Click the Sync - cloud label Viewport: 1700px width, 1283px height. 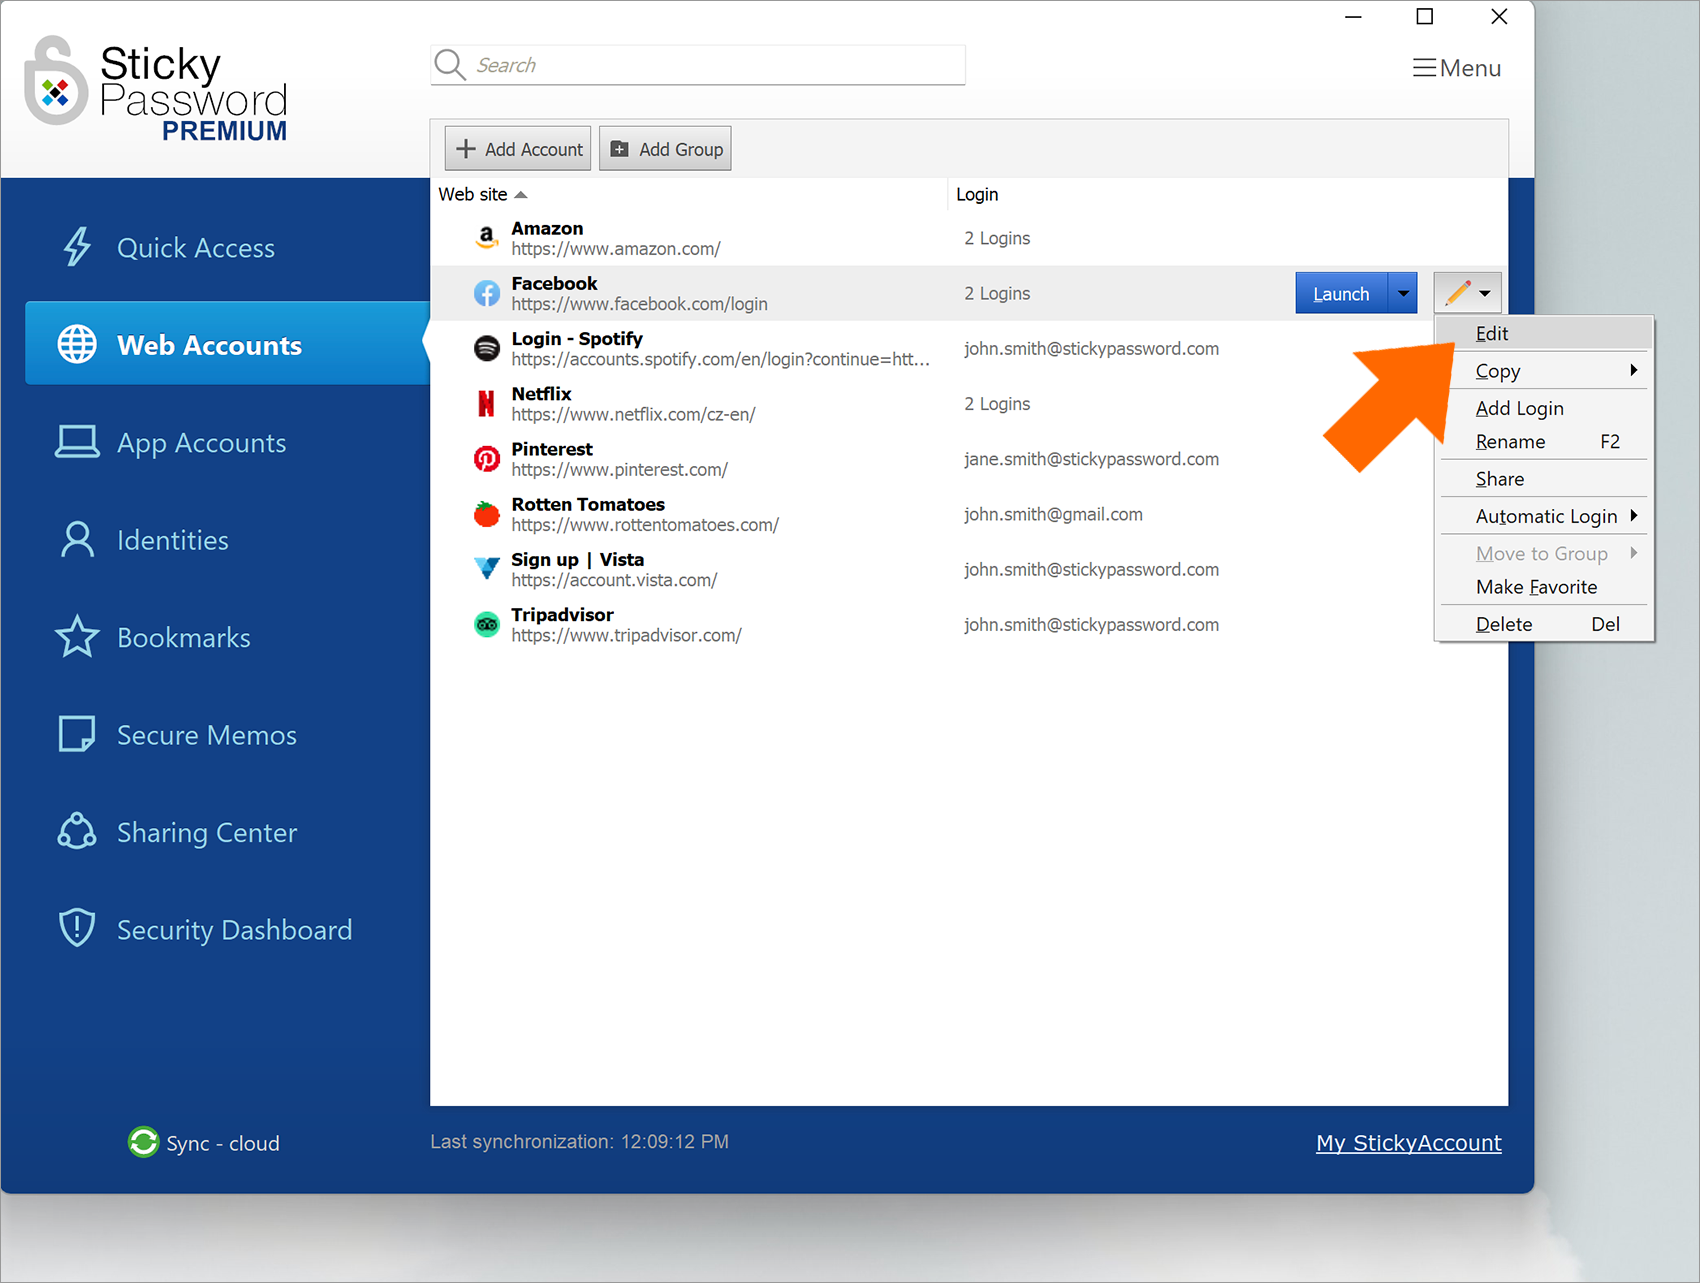[223, 1143]
